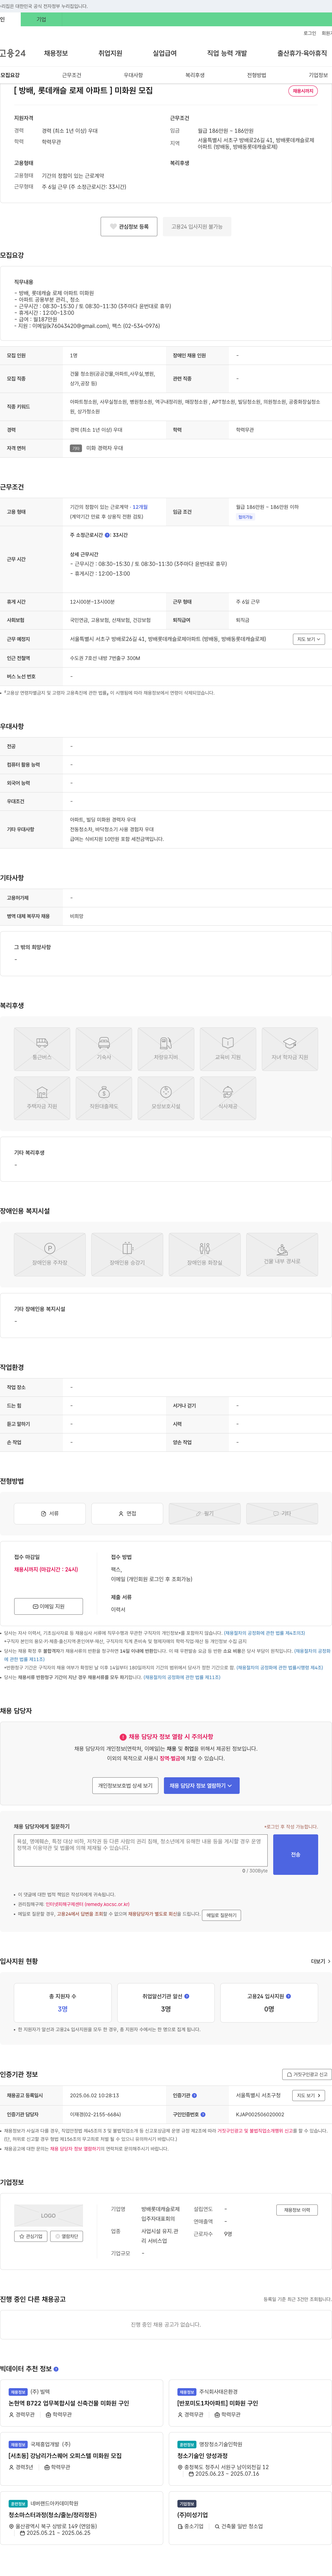Screen dimensions: 332x2576
Task: Click the 자녀 학자금 지원 icon
Action: 290,1049
